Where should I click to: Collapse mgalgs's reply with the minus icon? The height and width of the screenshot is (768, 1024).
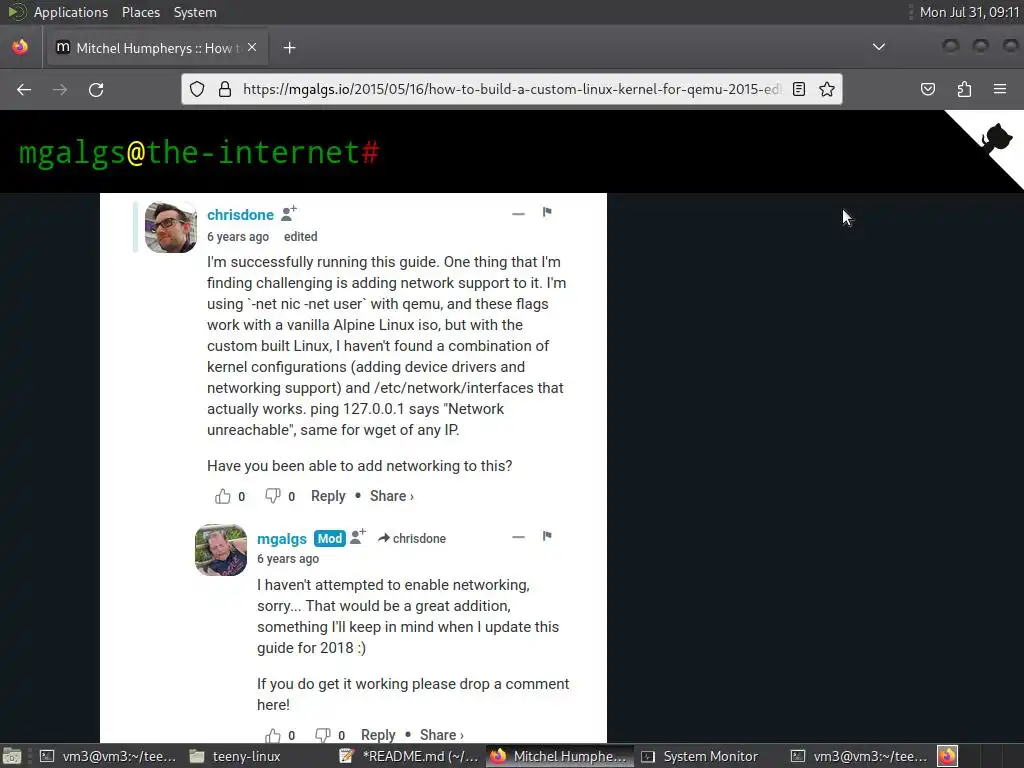point(519,537)
